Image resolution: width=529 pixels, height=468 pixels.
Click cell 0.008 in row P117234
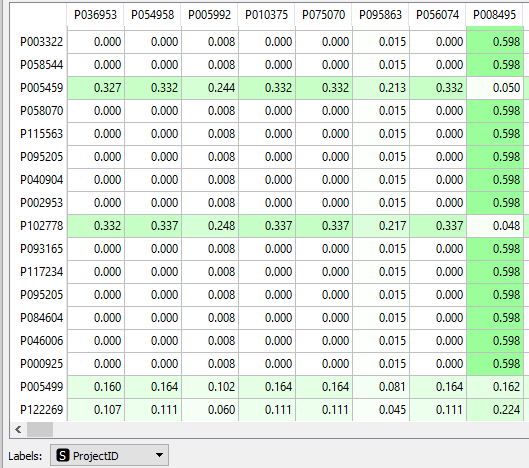click(210, 272)
